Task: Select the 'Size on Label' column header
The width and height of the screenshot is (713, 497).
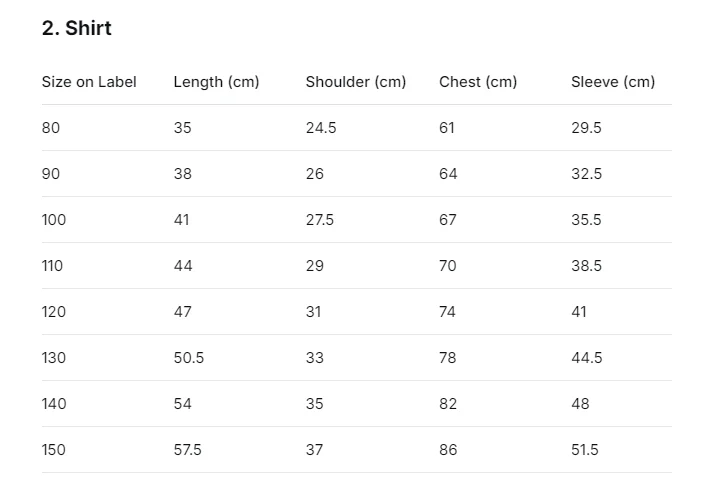Action: (x=89, y=82)
